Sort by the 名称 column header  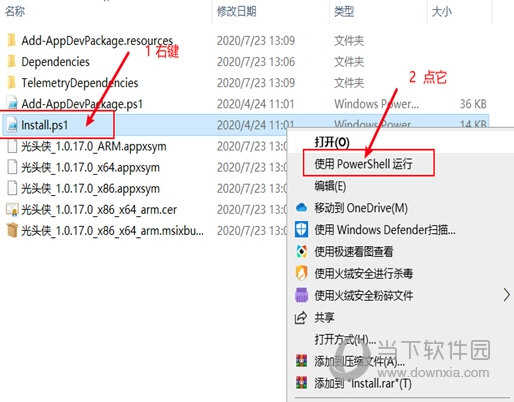click(x=15, y=11)
